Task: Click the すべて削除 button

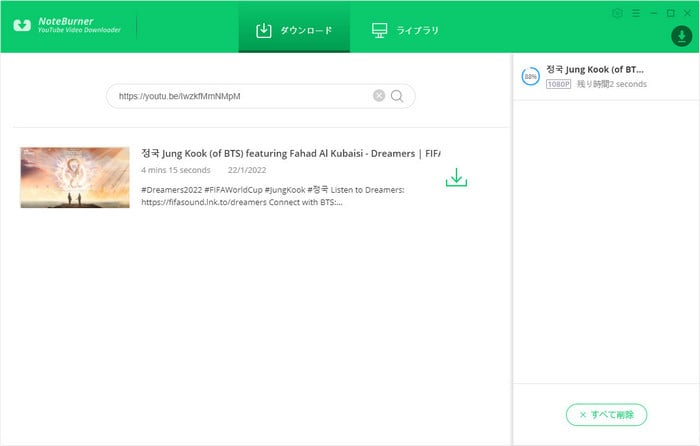Action: point(606,415)
